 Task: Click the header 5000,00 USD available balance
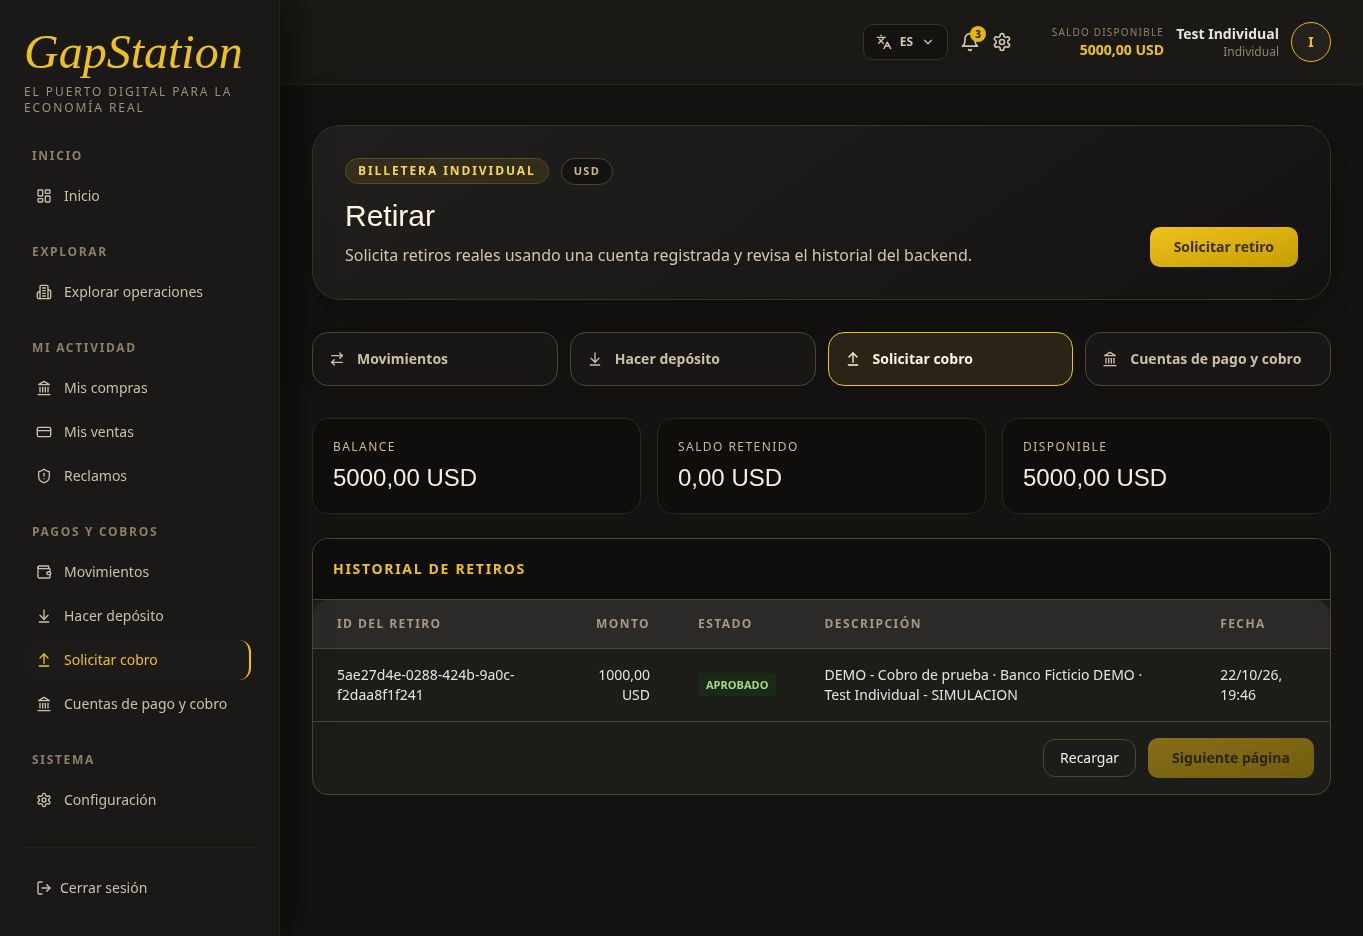coord(1121,50)
